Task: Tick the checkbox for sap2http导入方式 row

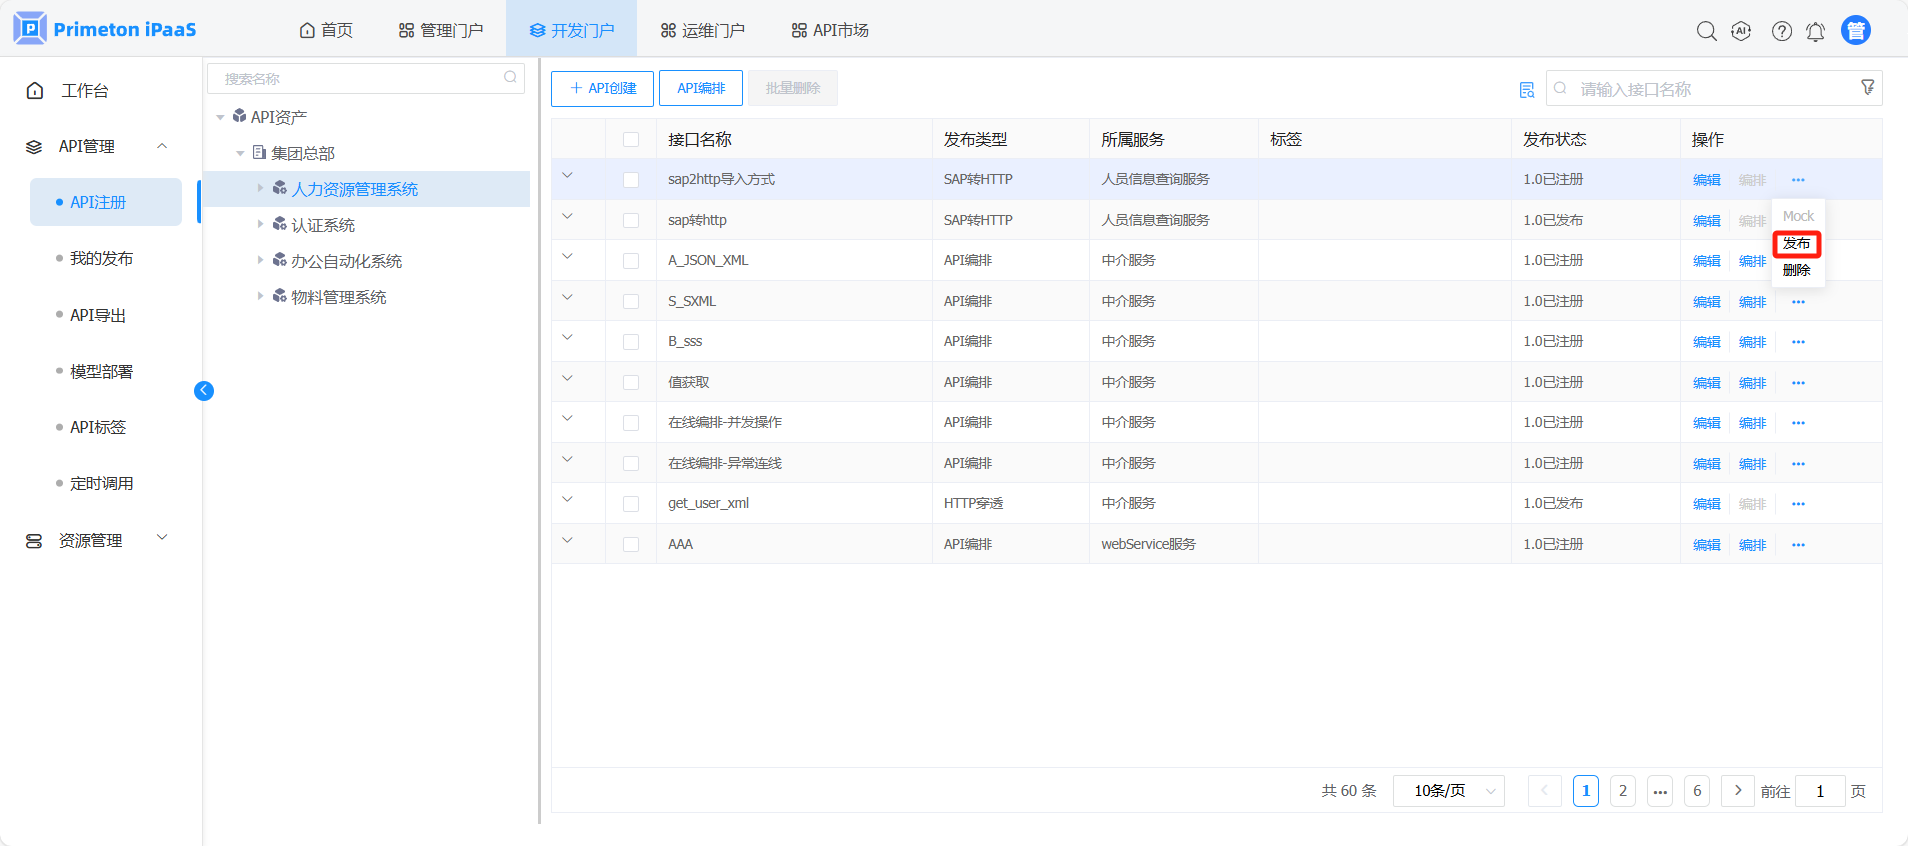Action: pos(631,180)
